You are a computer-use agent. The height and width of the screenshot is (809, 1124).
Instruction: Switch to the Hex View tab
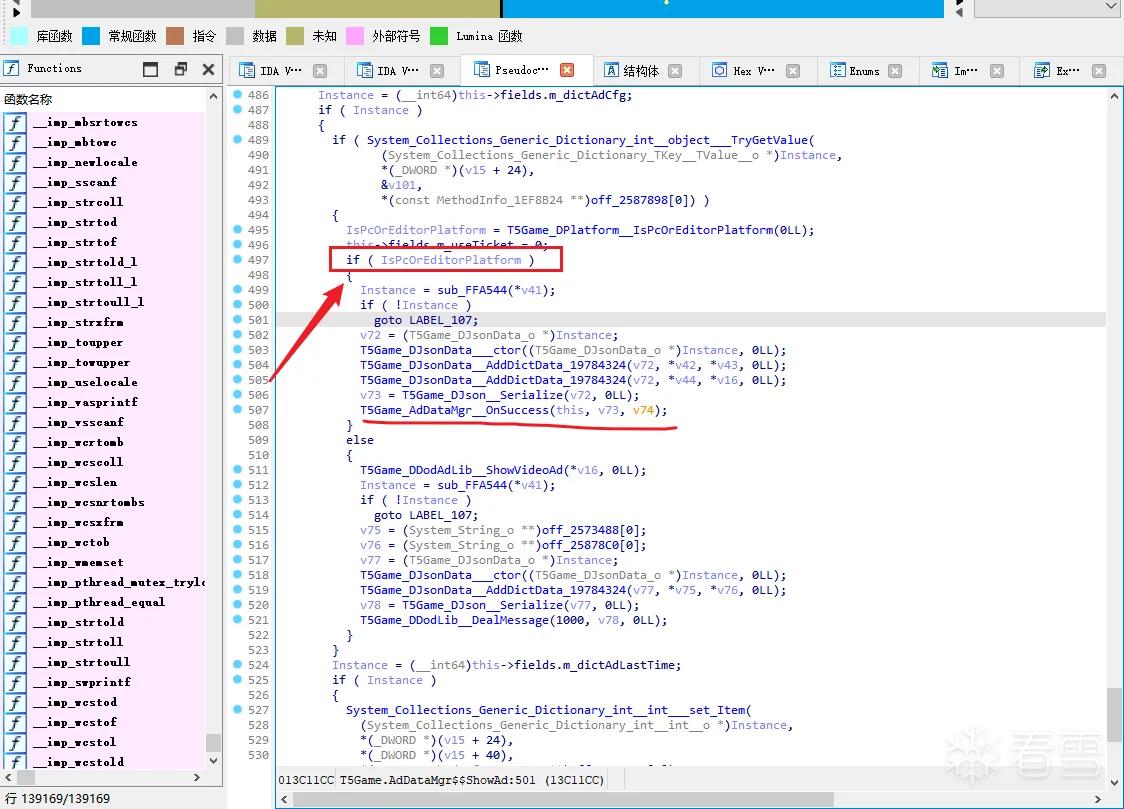pyautogui.click(x=743, y=70)
